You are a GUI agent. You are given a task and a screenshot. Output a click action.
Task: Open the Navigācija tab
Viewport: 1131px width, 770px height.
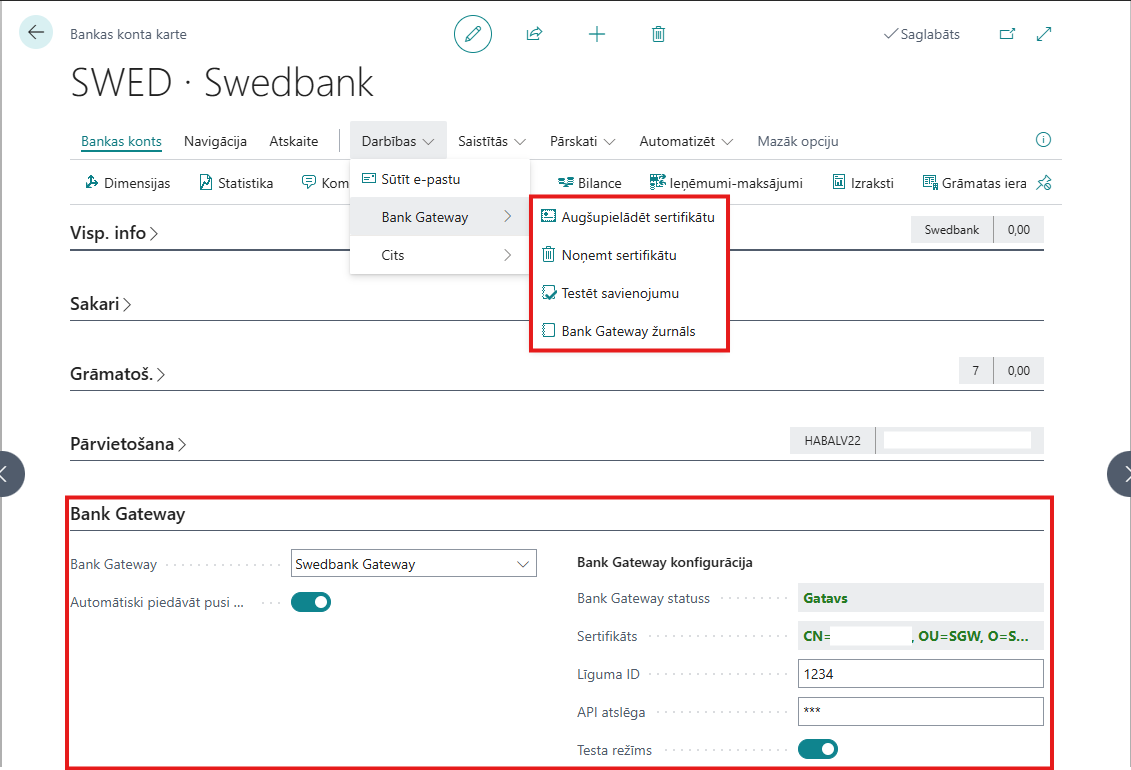pyautogui.click(x=215, y=141)
